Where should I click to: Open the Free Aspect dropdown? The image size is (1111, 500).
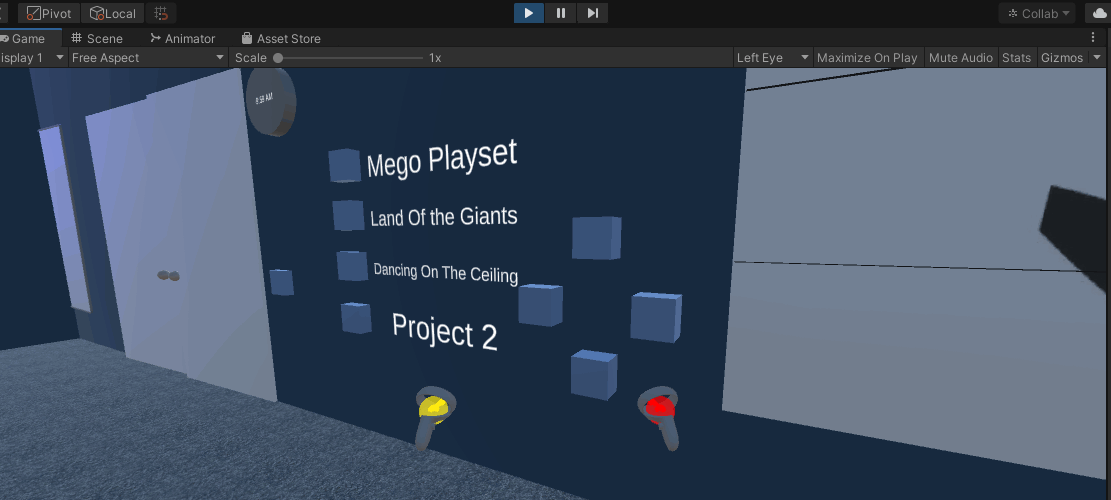click(x=148, y=57)
